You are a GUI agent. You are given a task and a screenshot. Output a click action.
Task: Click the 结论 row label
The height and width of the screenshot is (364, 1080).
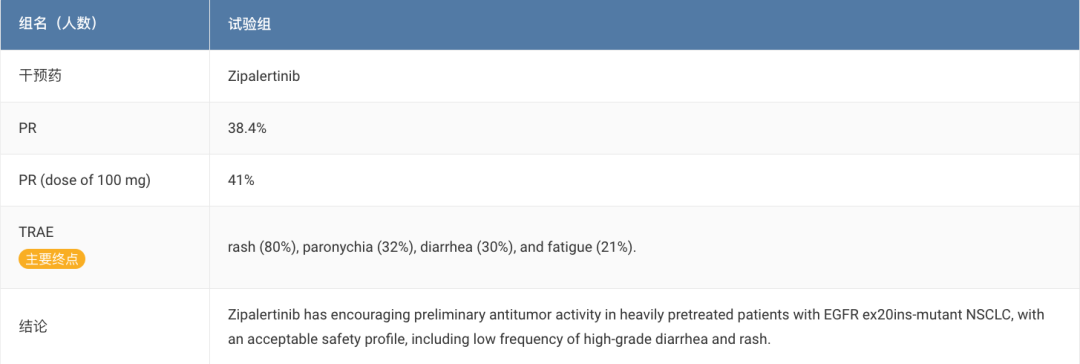33,326
